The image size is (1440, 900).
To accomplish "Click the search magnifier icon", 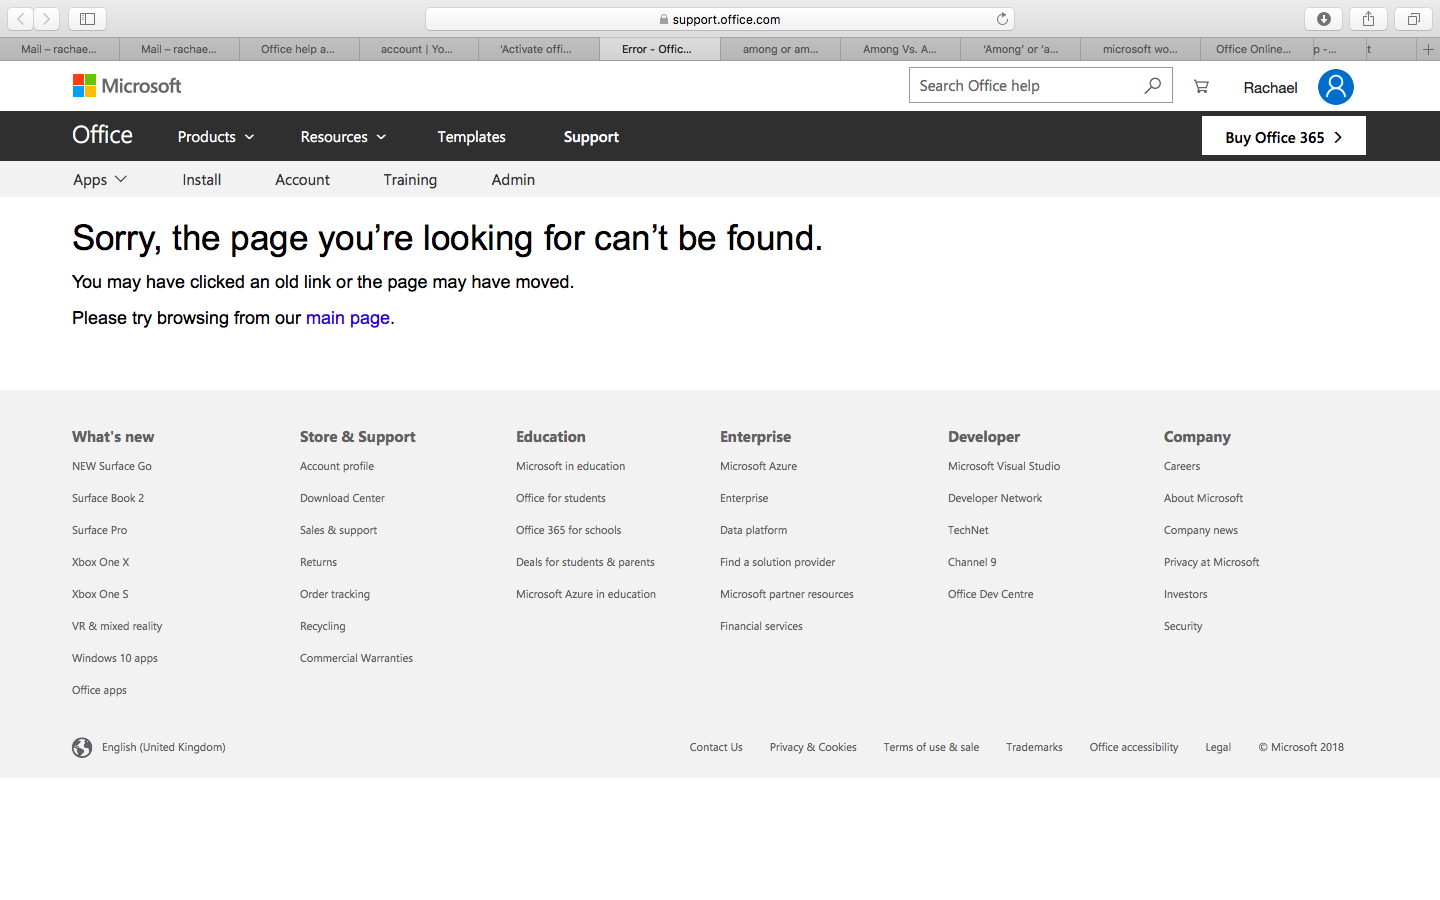I will click(1153, 86).
